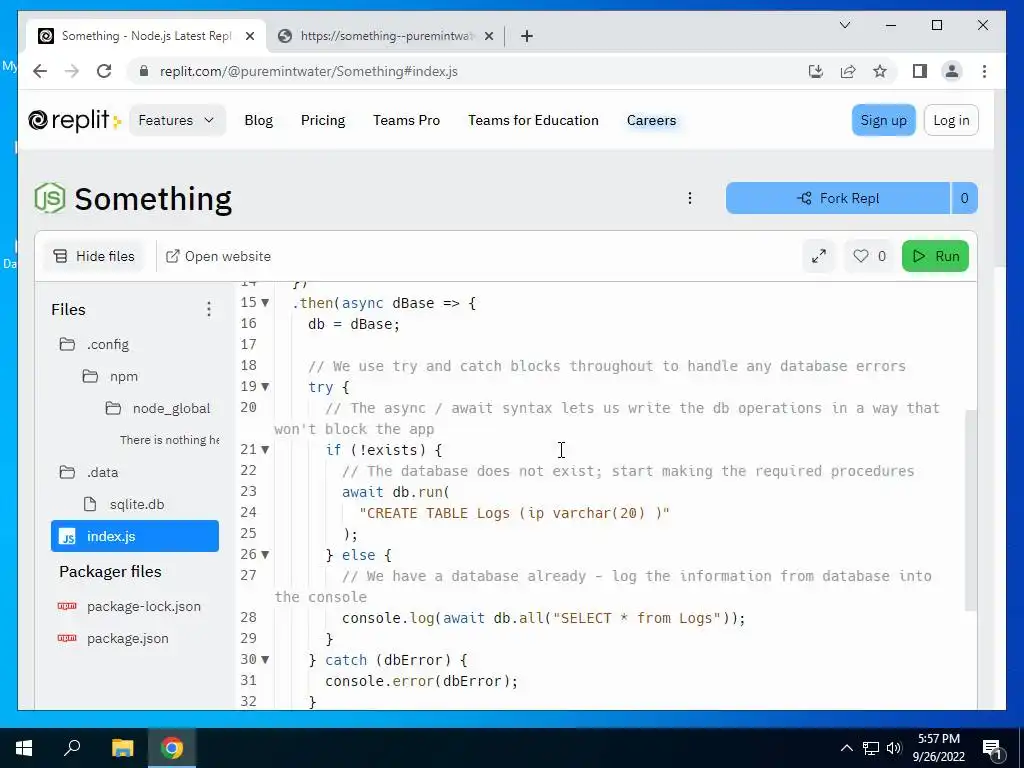Screen dimensions: 1024x768
Task: Open Chrome profile avatar
Action: pos(952,71)
